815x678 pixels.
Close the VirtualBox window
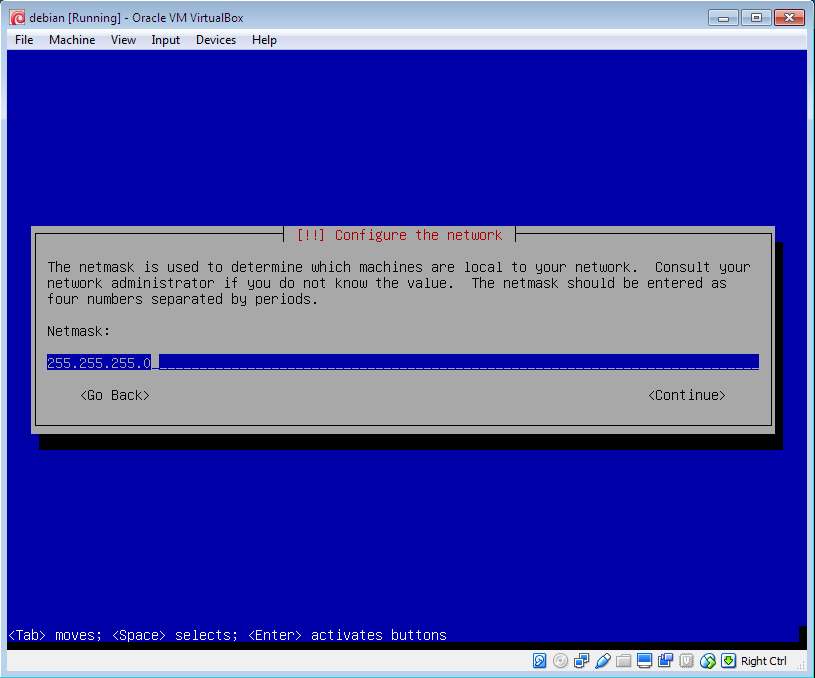click(789, 18)
